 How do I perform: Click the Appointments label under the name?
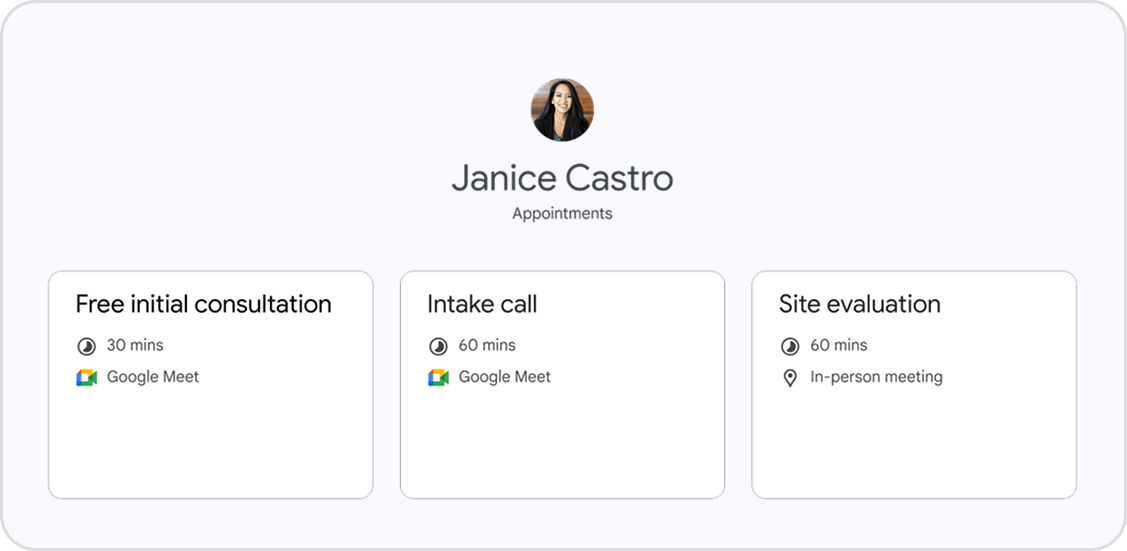tap(562, 213)
